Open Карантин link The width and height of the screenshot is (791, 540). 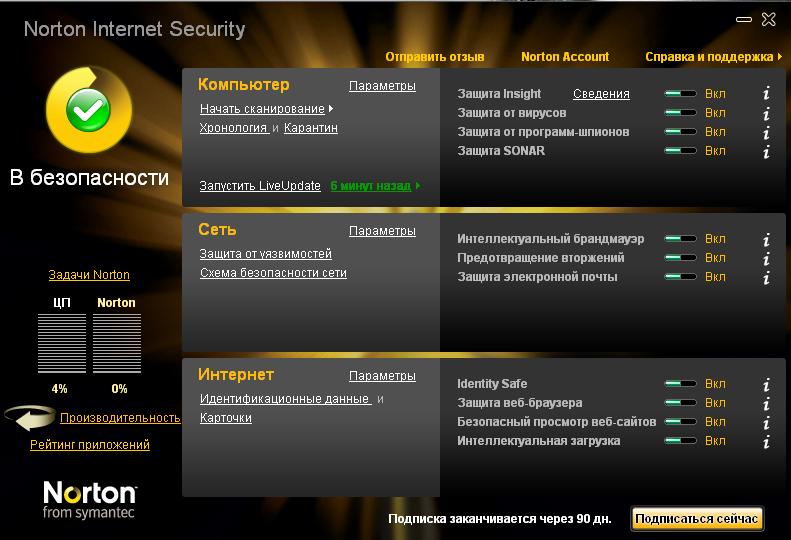click(311, 128)
